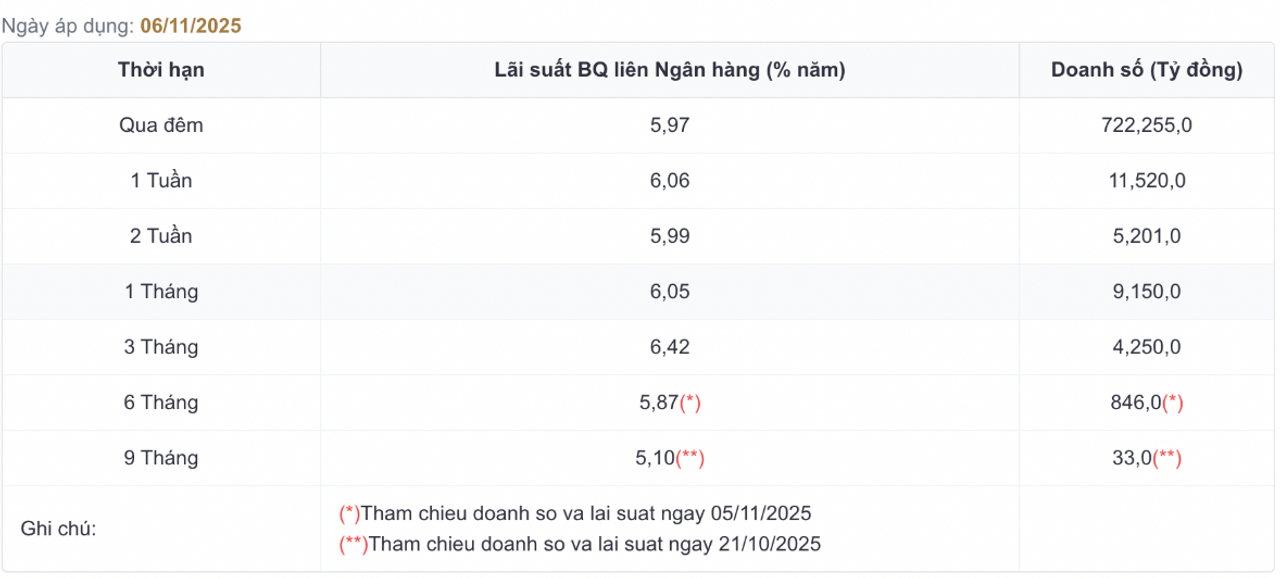Click the Ghi chú label
1280x578 pixels.
click(x=58, y=528)
